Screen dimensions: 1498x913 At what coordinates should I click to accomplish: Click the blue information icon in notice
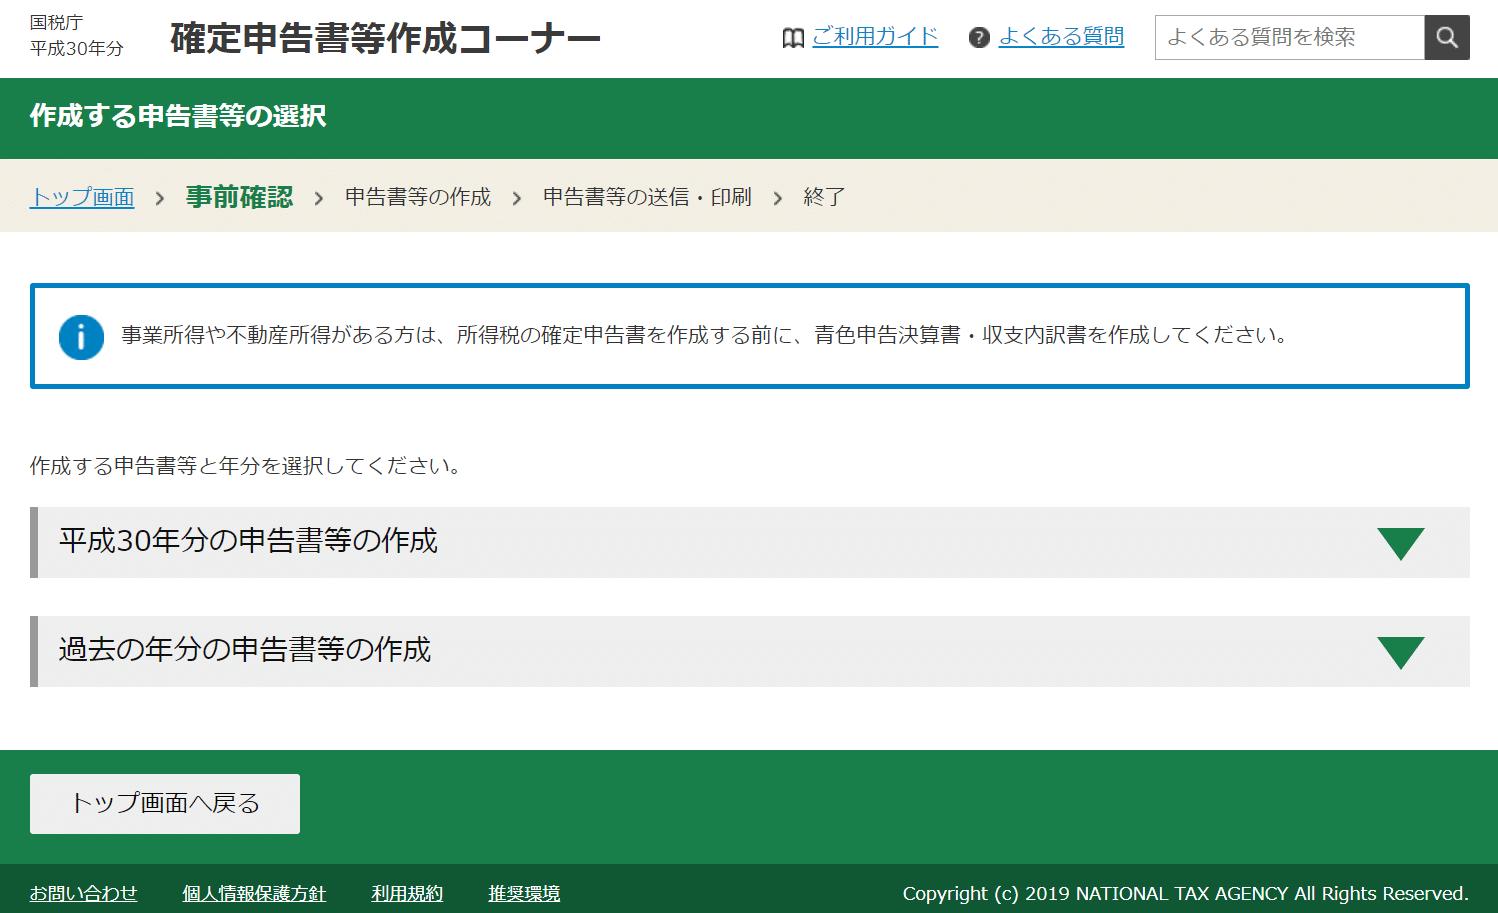click(81, 337)
